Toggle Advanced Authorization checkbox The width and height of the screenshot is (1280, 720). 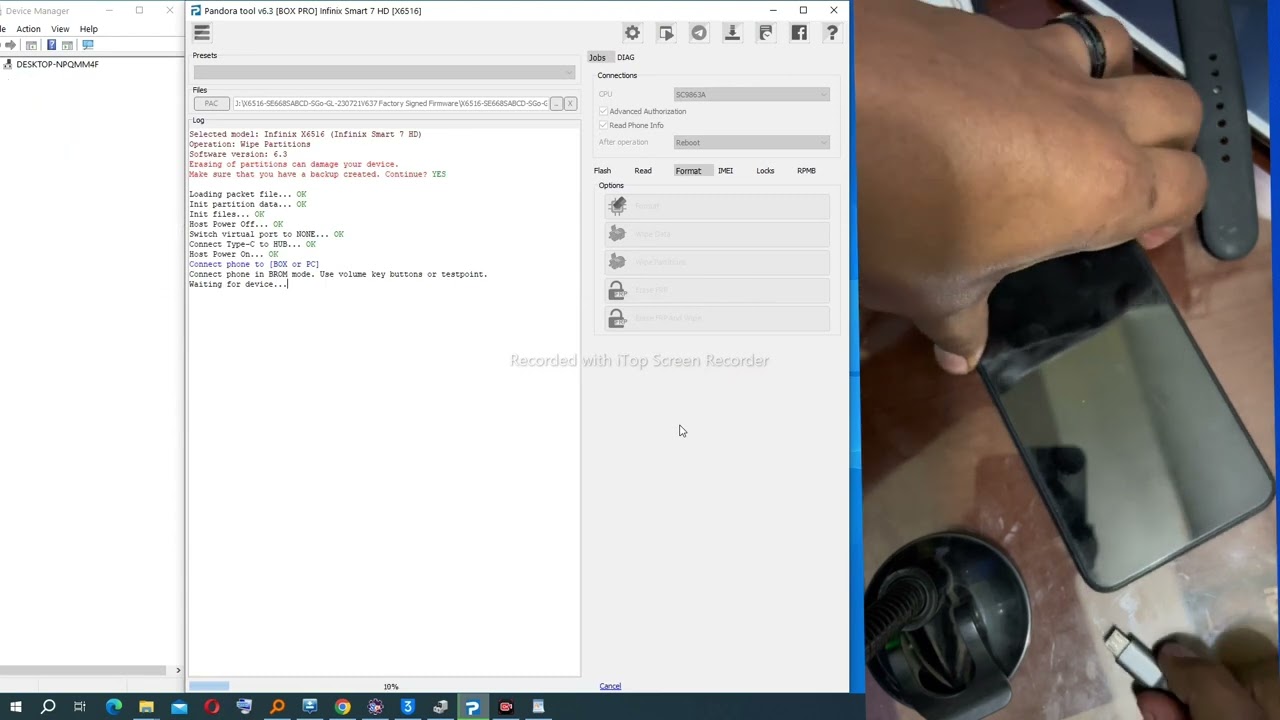click(x=603, y=111)
